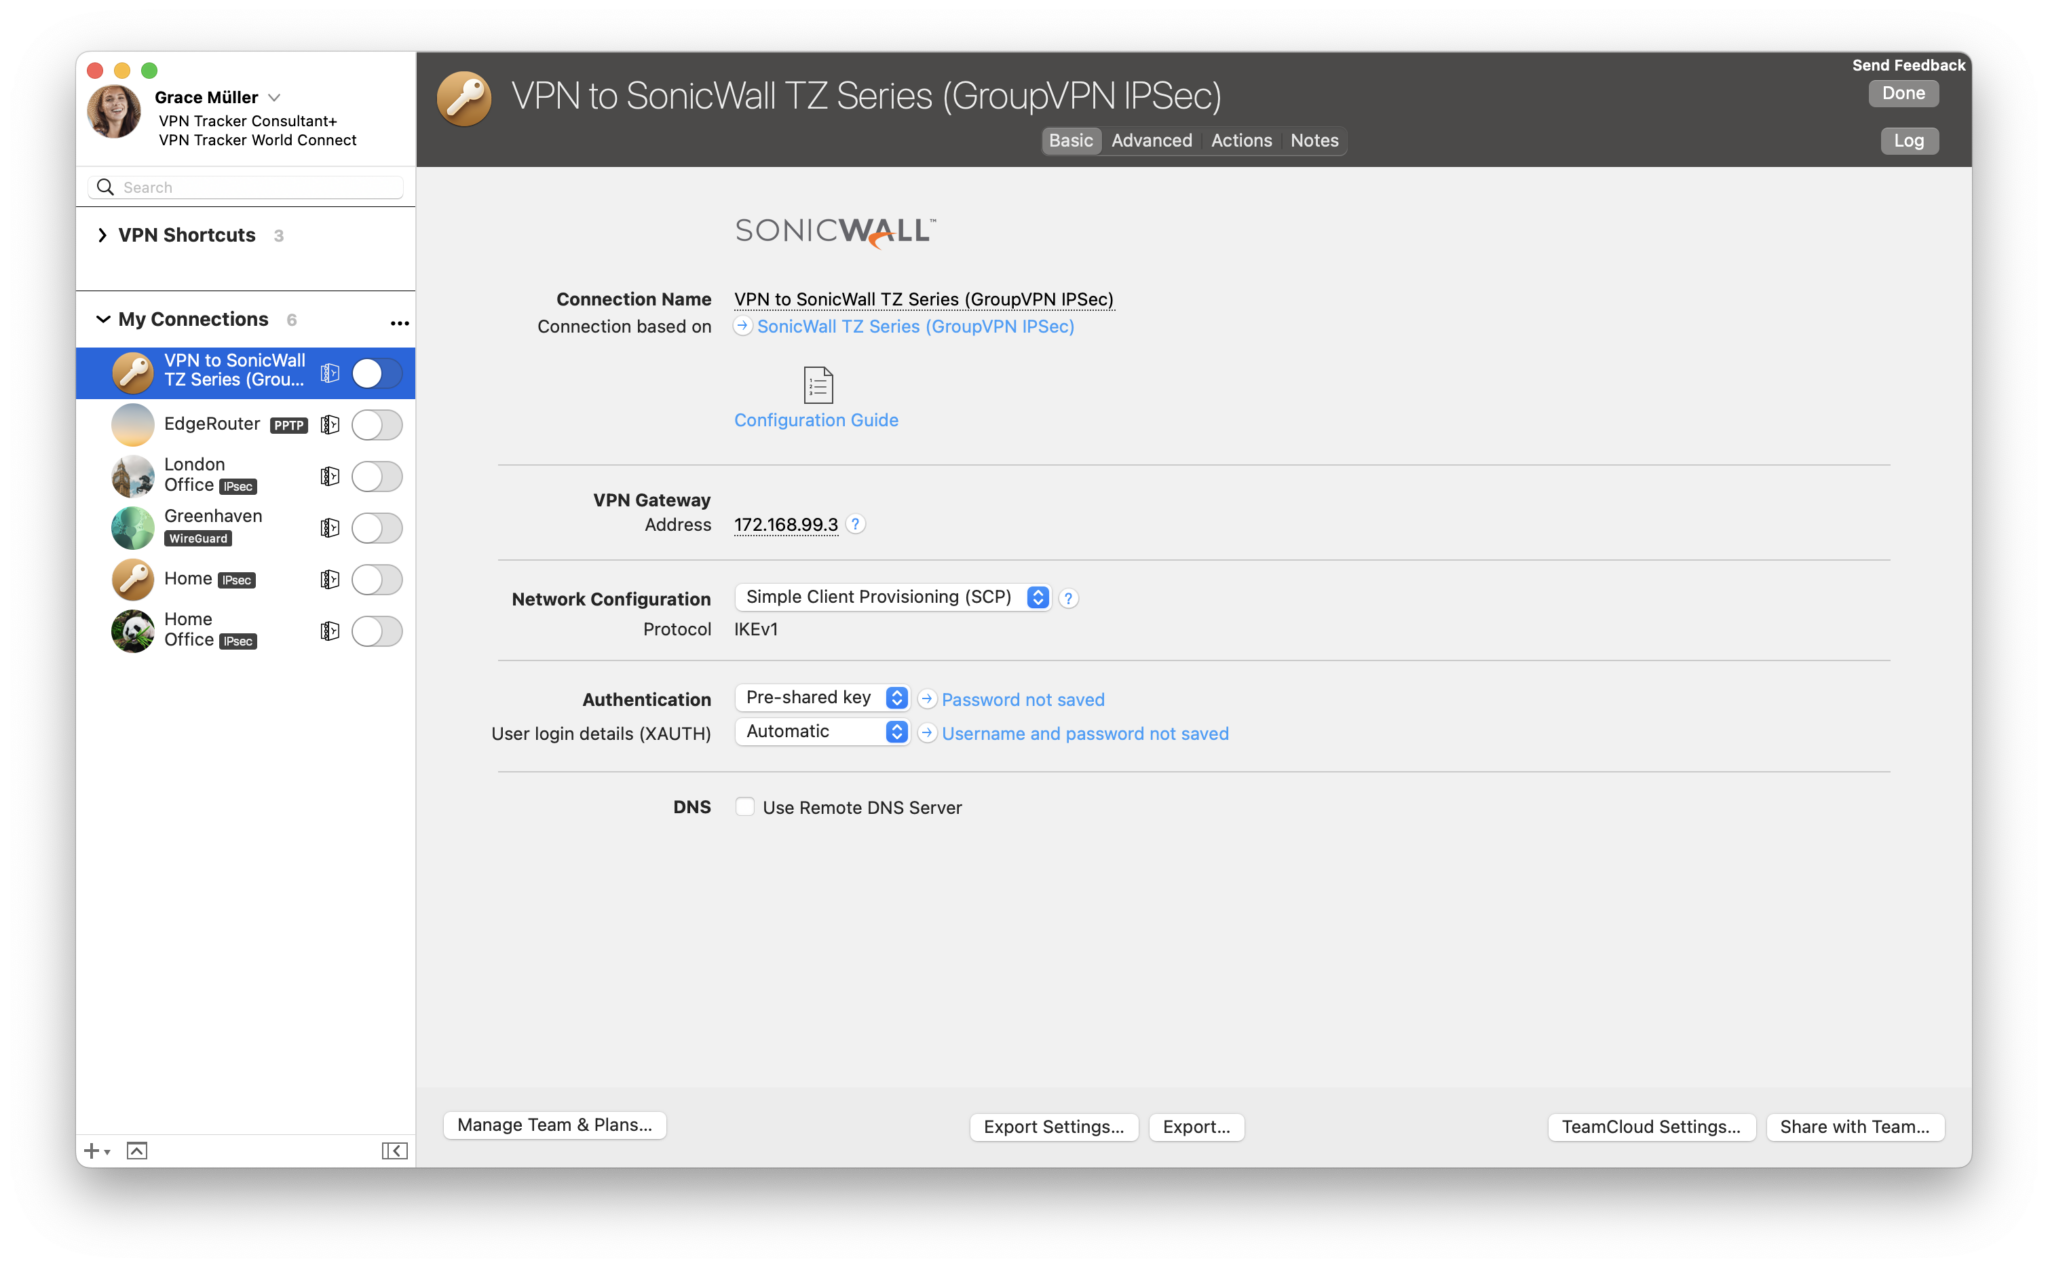Check the Use Remote DNS Server checkbox
2048x1268 pixels.
pyautogui.click(x=744, y=806)
